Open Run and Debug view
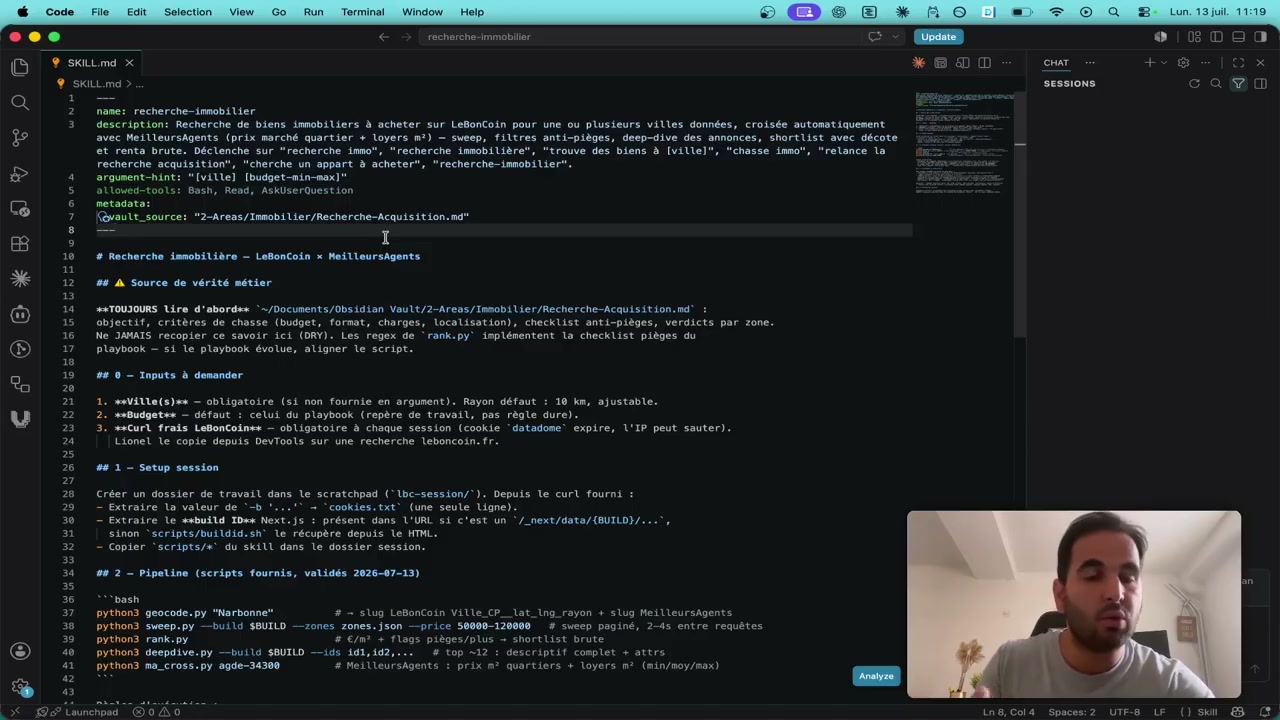Viewport: 1280px width, 720px height. (20, 173)
